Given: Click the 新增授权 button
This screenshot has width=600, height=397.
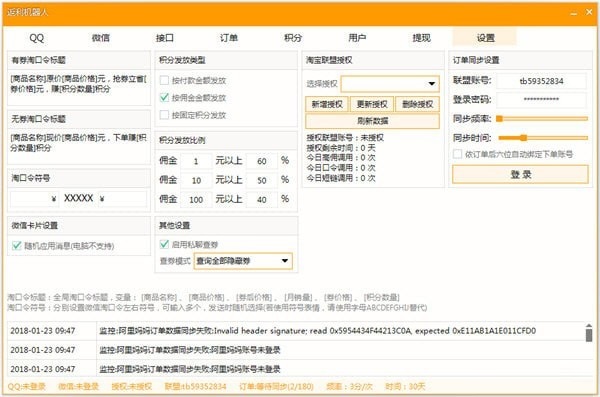Looking at the screenshot, I should (x=327, y=104).
